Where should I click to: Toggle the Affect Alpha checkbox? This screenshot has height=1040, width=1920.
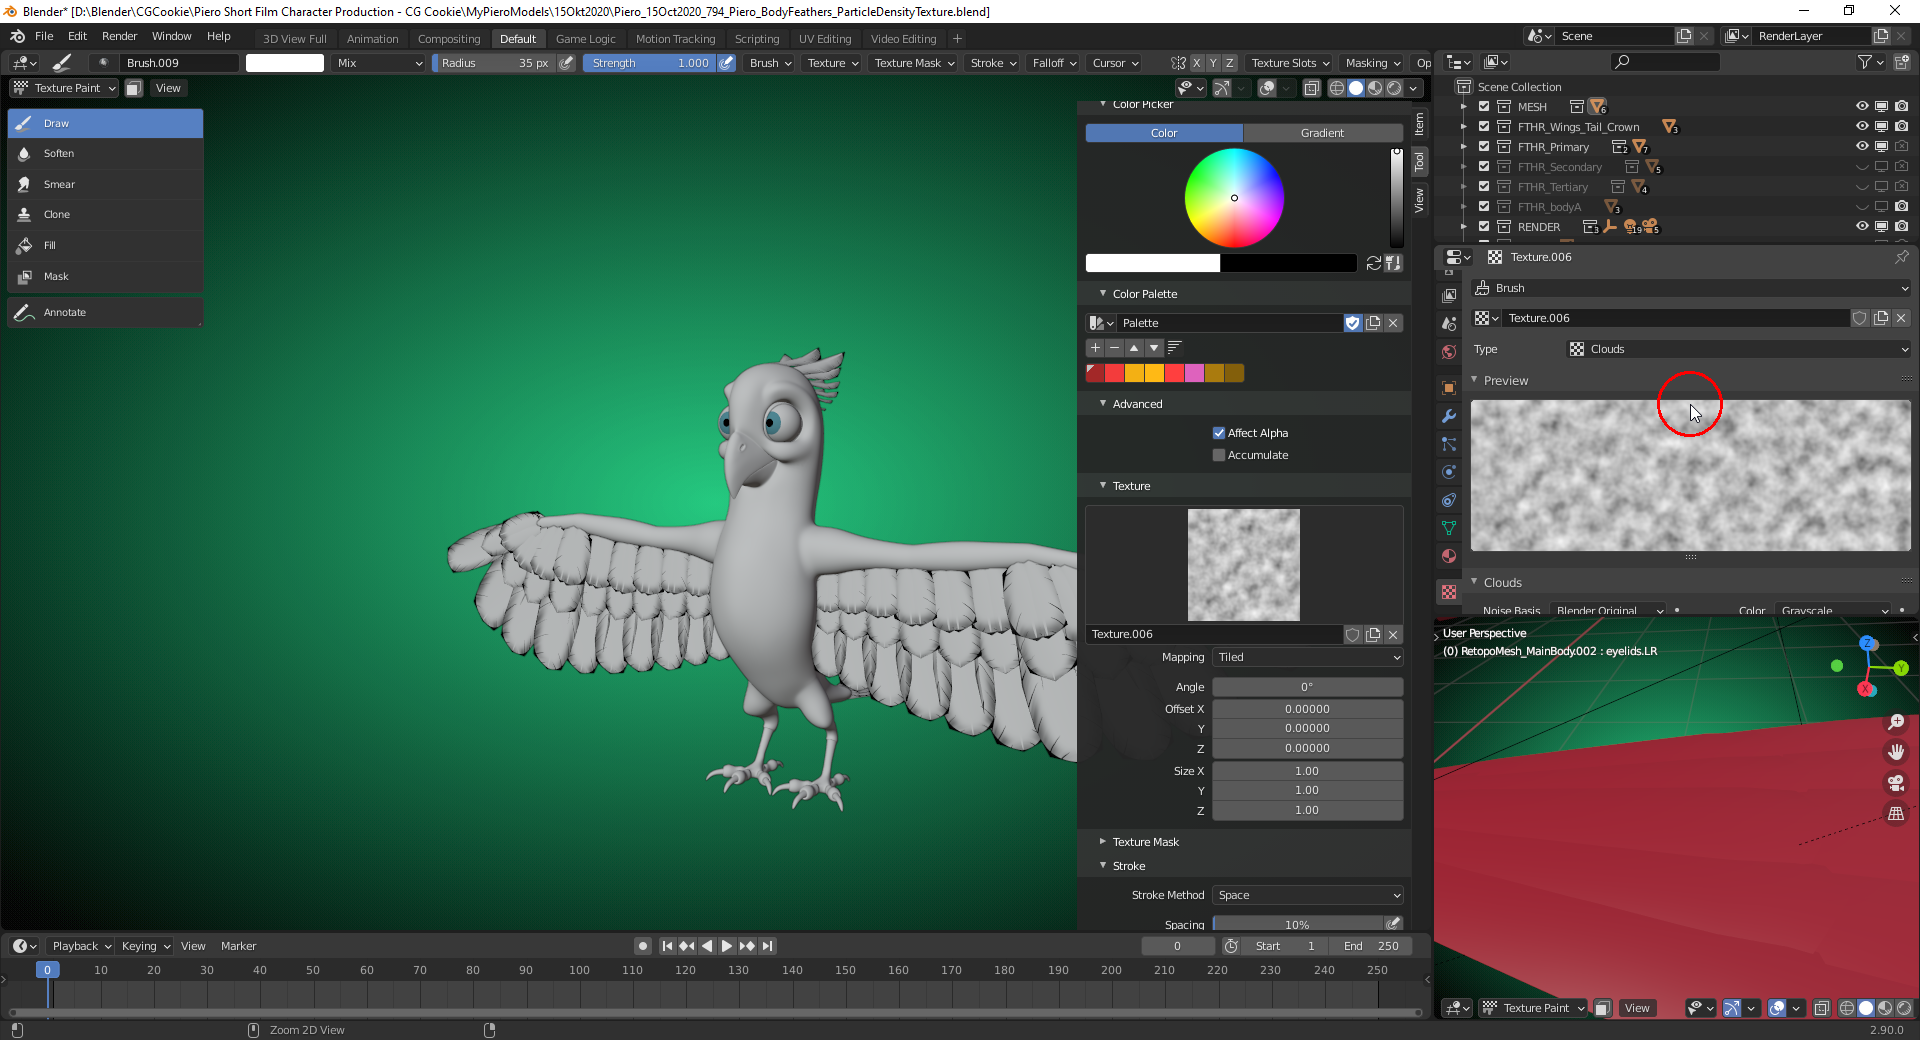[1219, 433]
